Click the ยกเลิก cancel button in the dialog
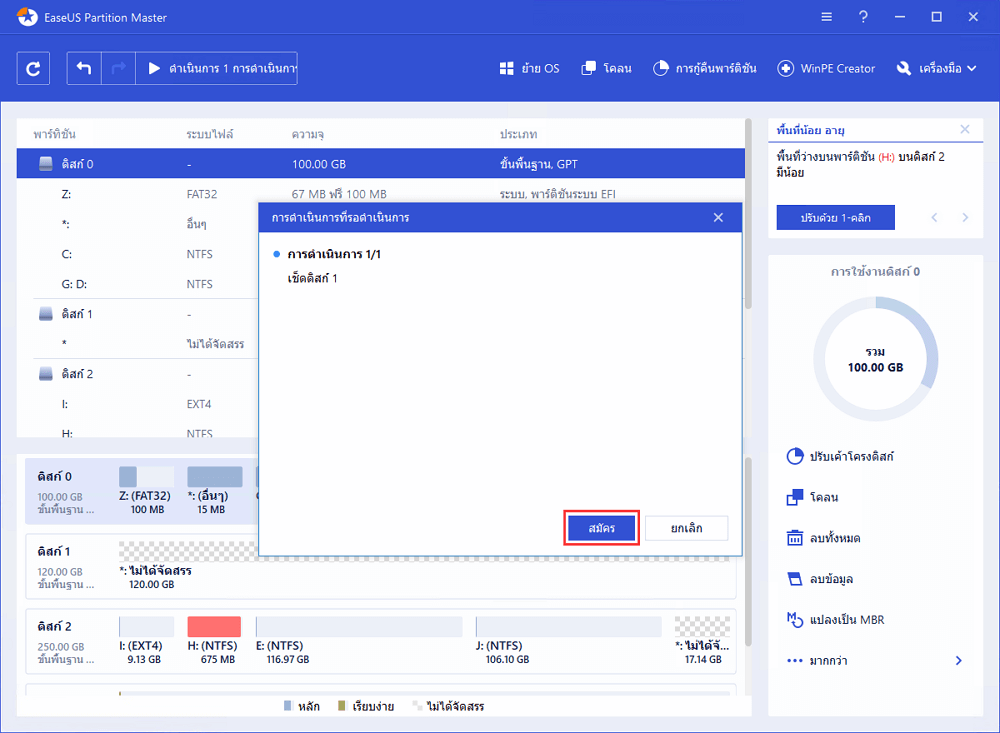 tap(686, 528)
